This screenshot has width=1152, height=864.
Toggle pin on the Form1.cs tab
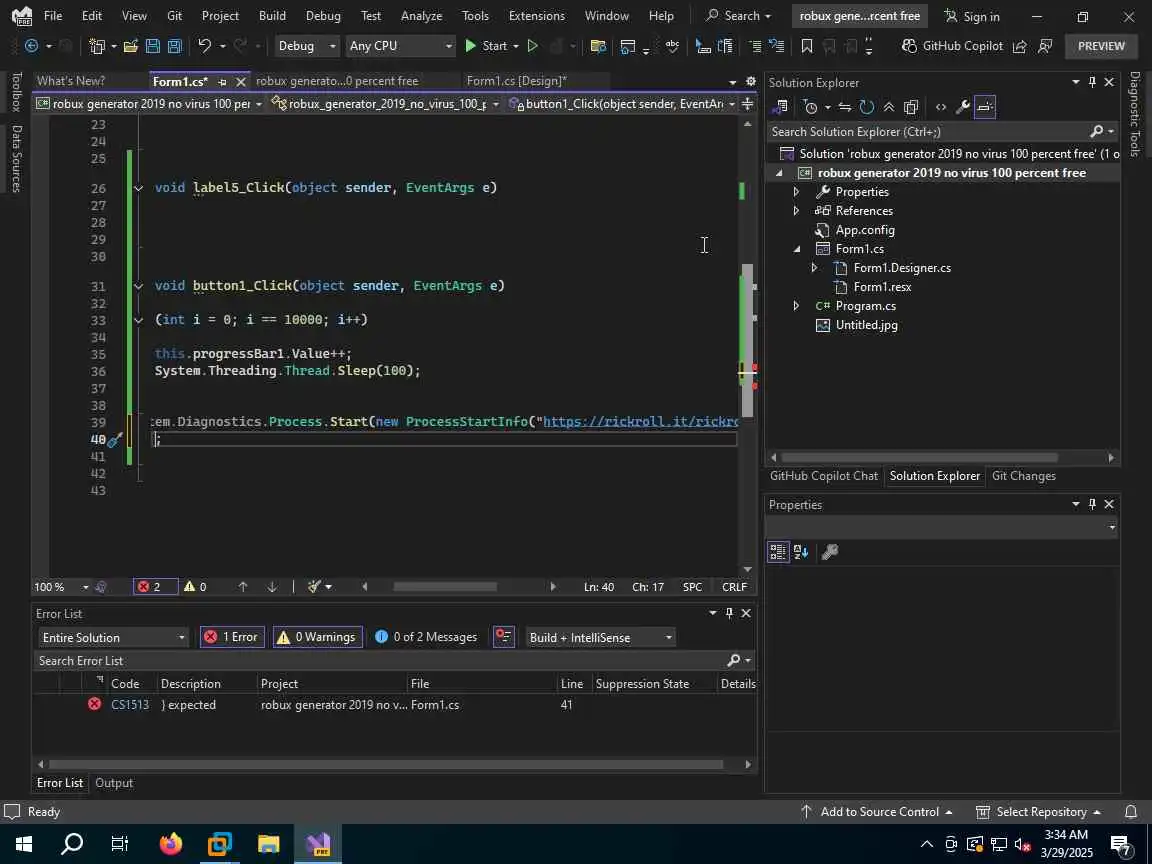click(222, 82)
